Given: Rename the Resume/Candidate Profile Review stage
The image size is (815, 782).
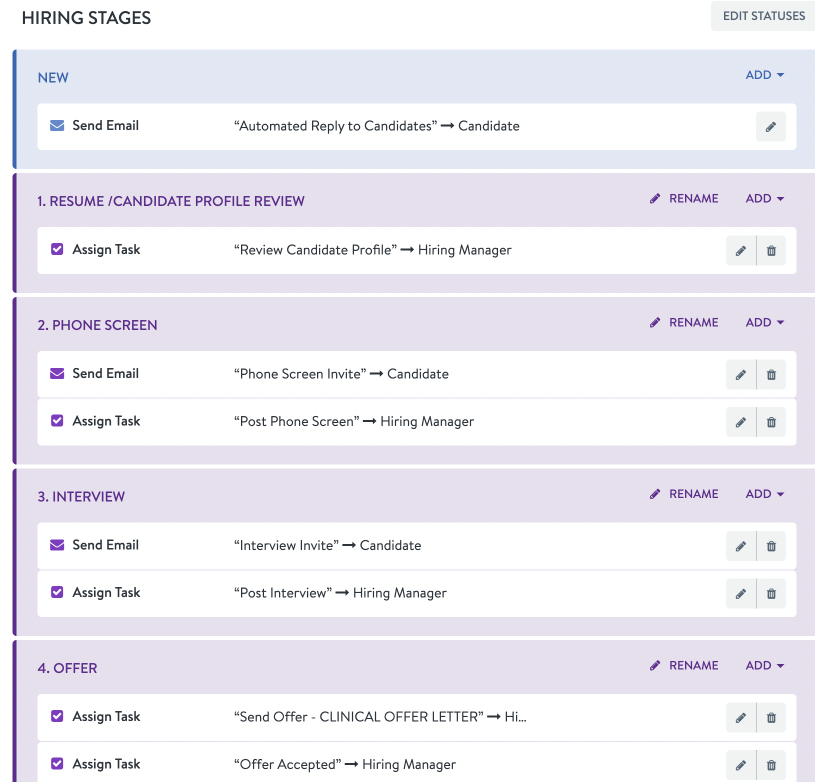Looking at the screenshot, I should pos(684,199).
